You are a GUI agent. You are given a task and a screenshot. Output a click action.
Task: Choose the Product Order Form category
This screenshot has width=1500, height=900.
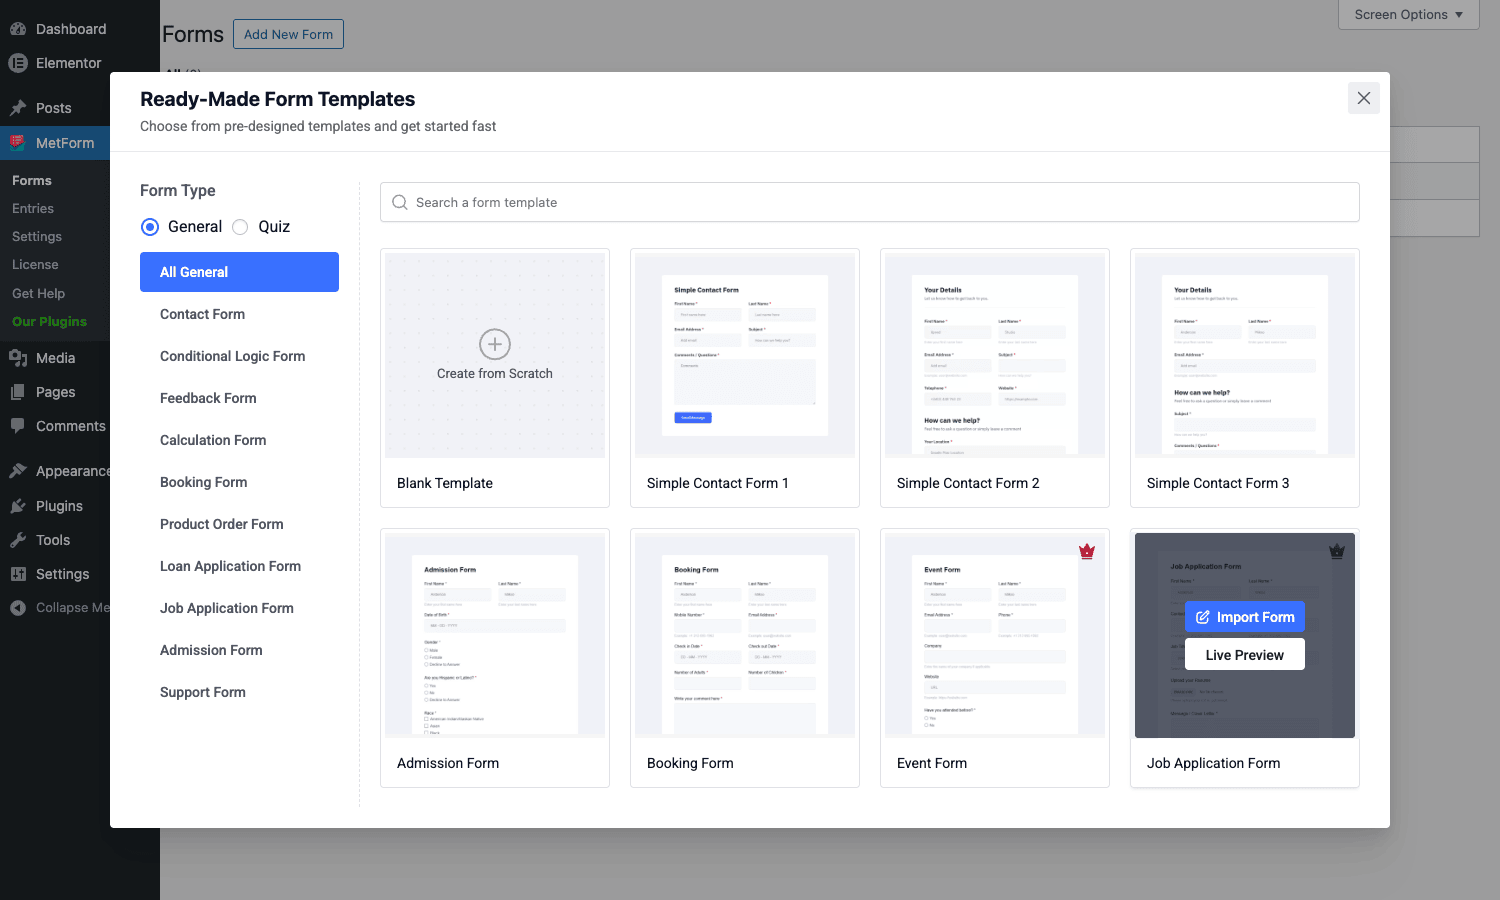coord(221,524)
